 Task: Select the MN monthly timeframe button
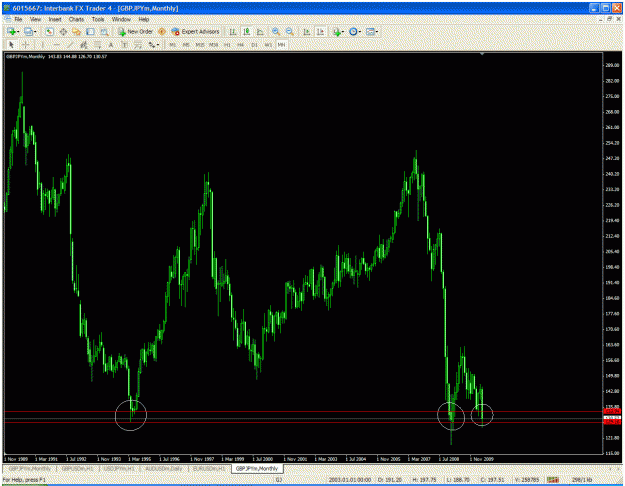pyautogui.click(x=281, y=45)
